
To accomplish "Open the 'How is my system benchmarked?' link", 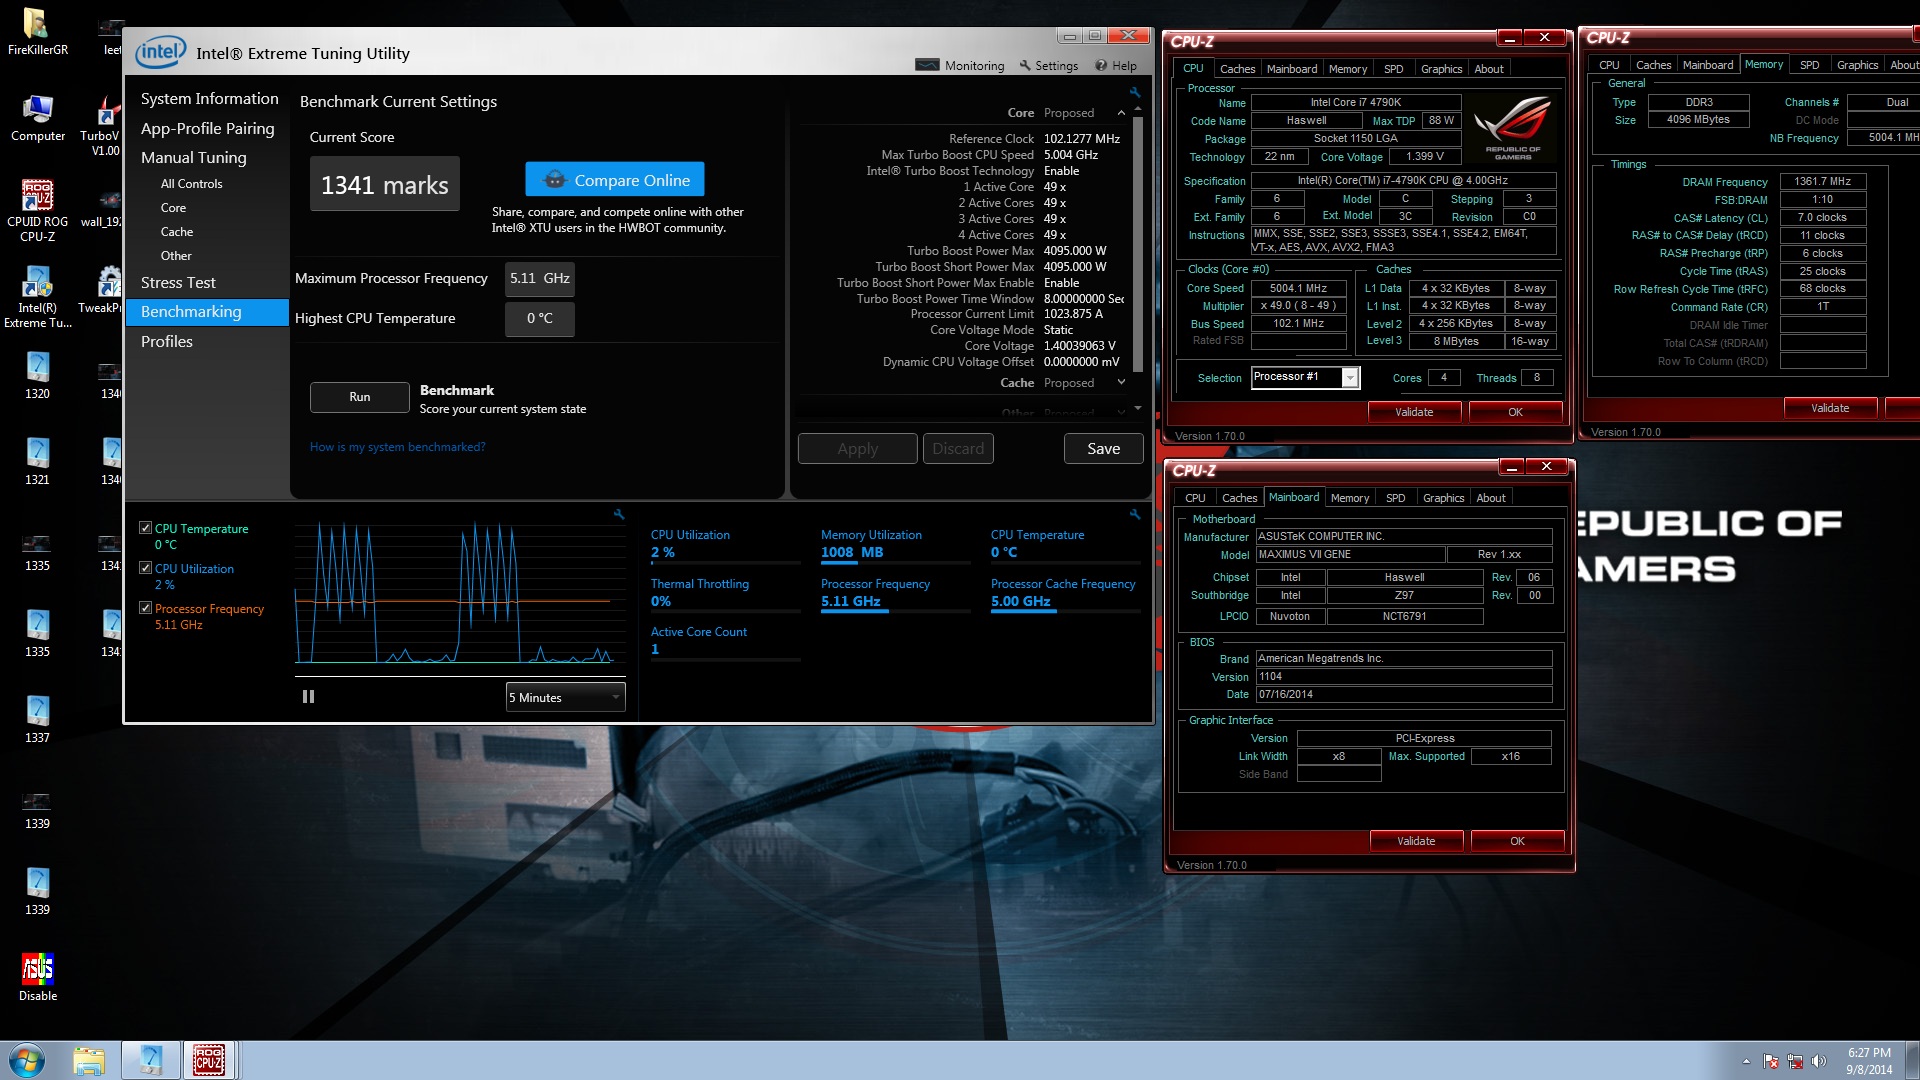I will point(397,447).
